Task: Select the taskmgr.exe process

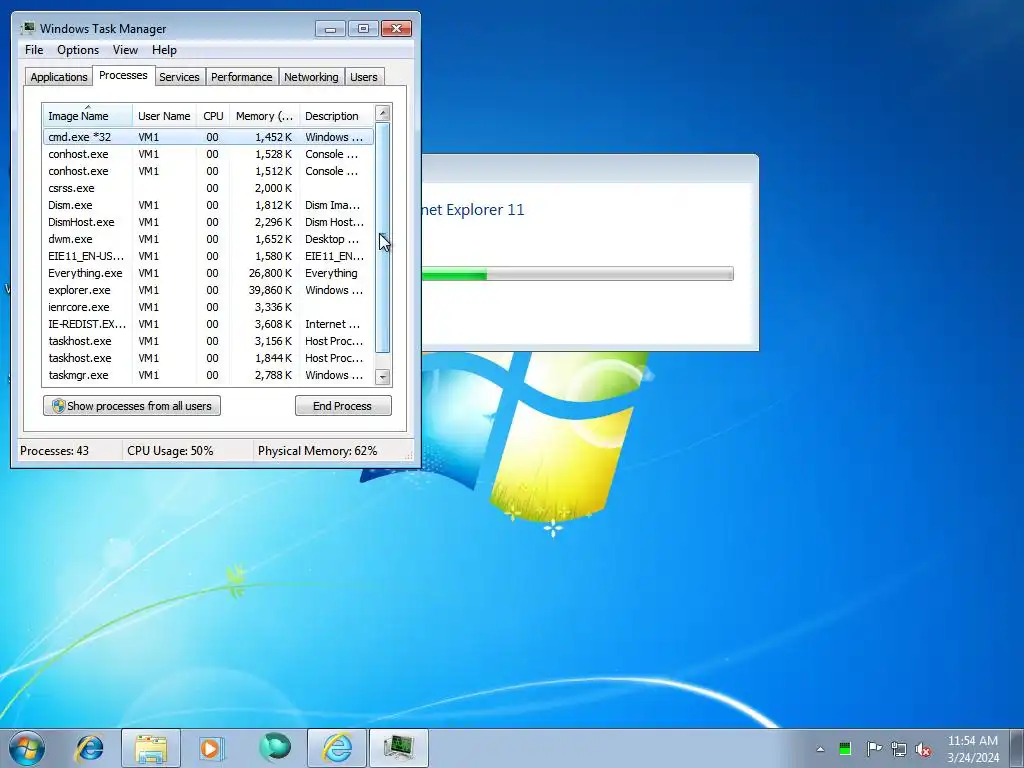Action: 208,375
